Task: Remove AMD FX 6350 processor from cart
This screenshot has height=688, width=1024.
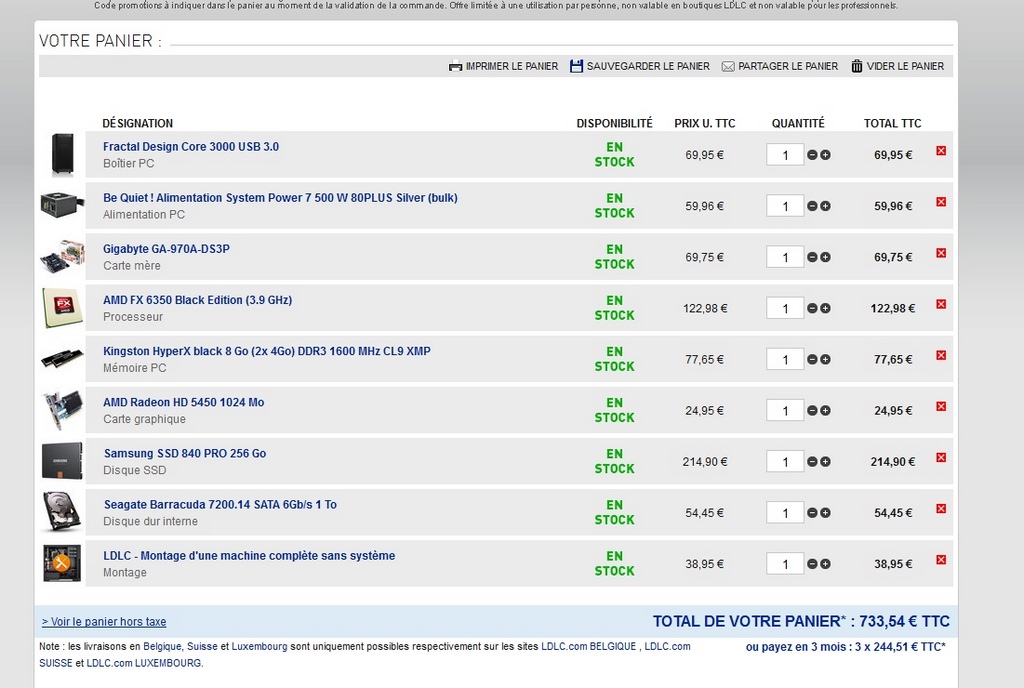Action: [x=941, y=304]
